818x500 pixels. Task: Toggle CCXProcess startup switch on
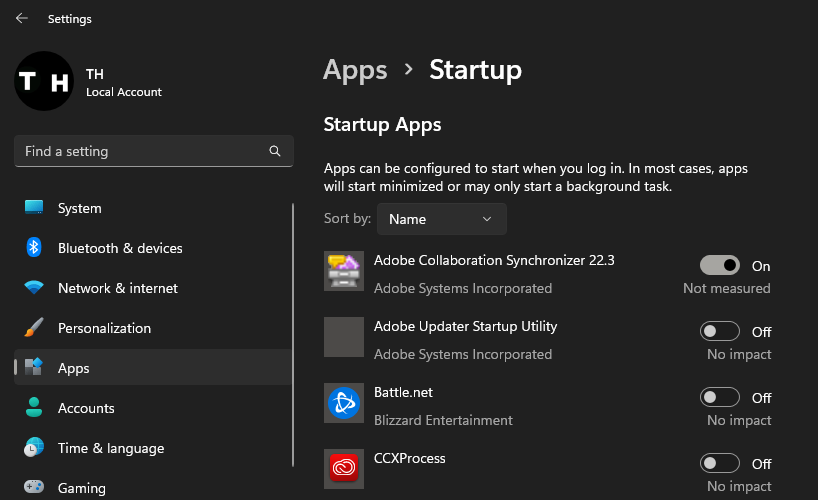719,463
